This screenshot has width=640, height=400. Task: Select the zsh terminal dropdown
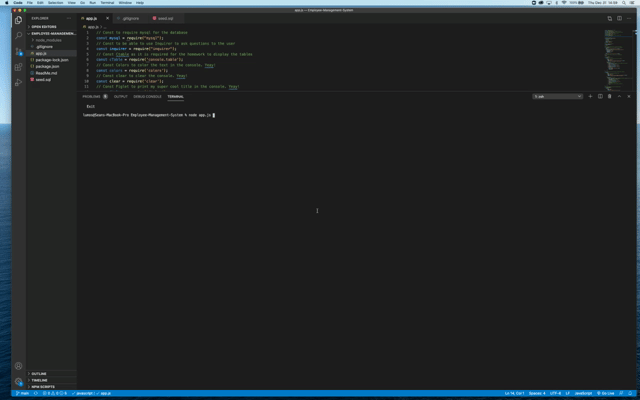[557, 96]
